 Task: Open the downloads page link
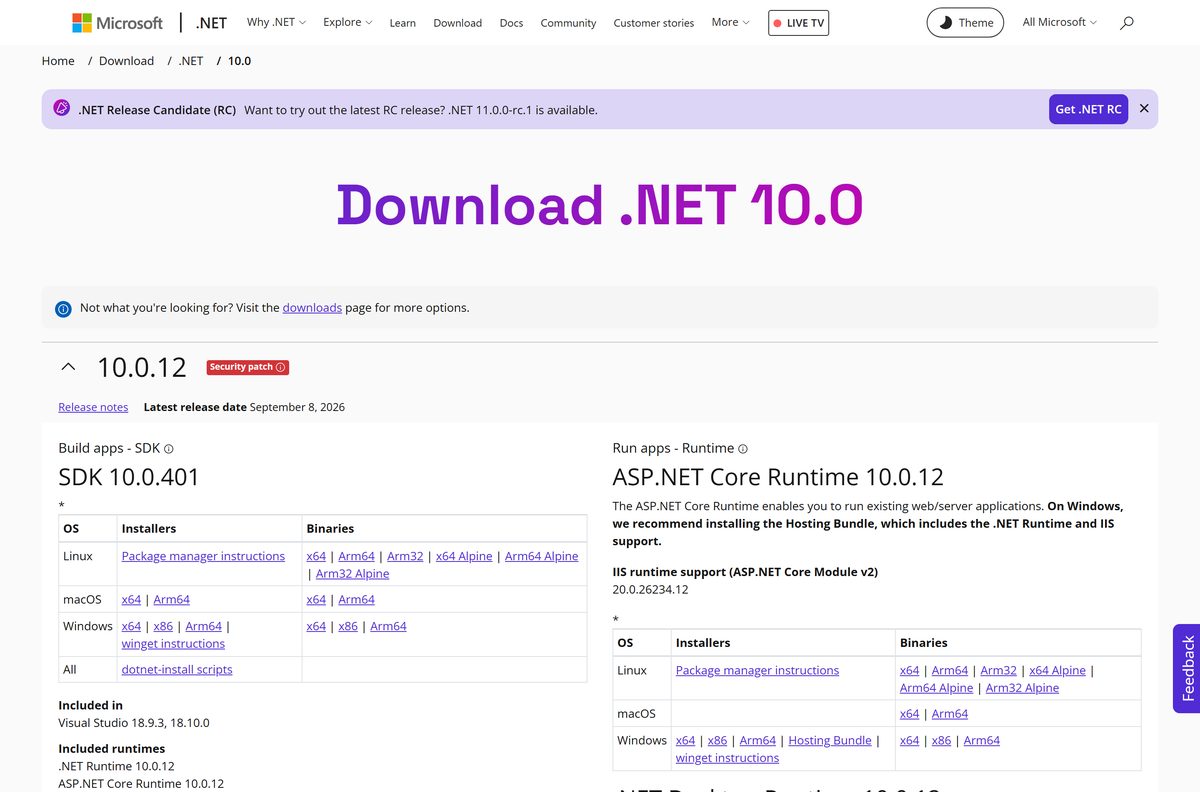[312, 308]
